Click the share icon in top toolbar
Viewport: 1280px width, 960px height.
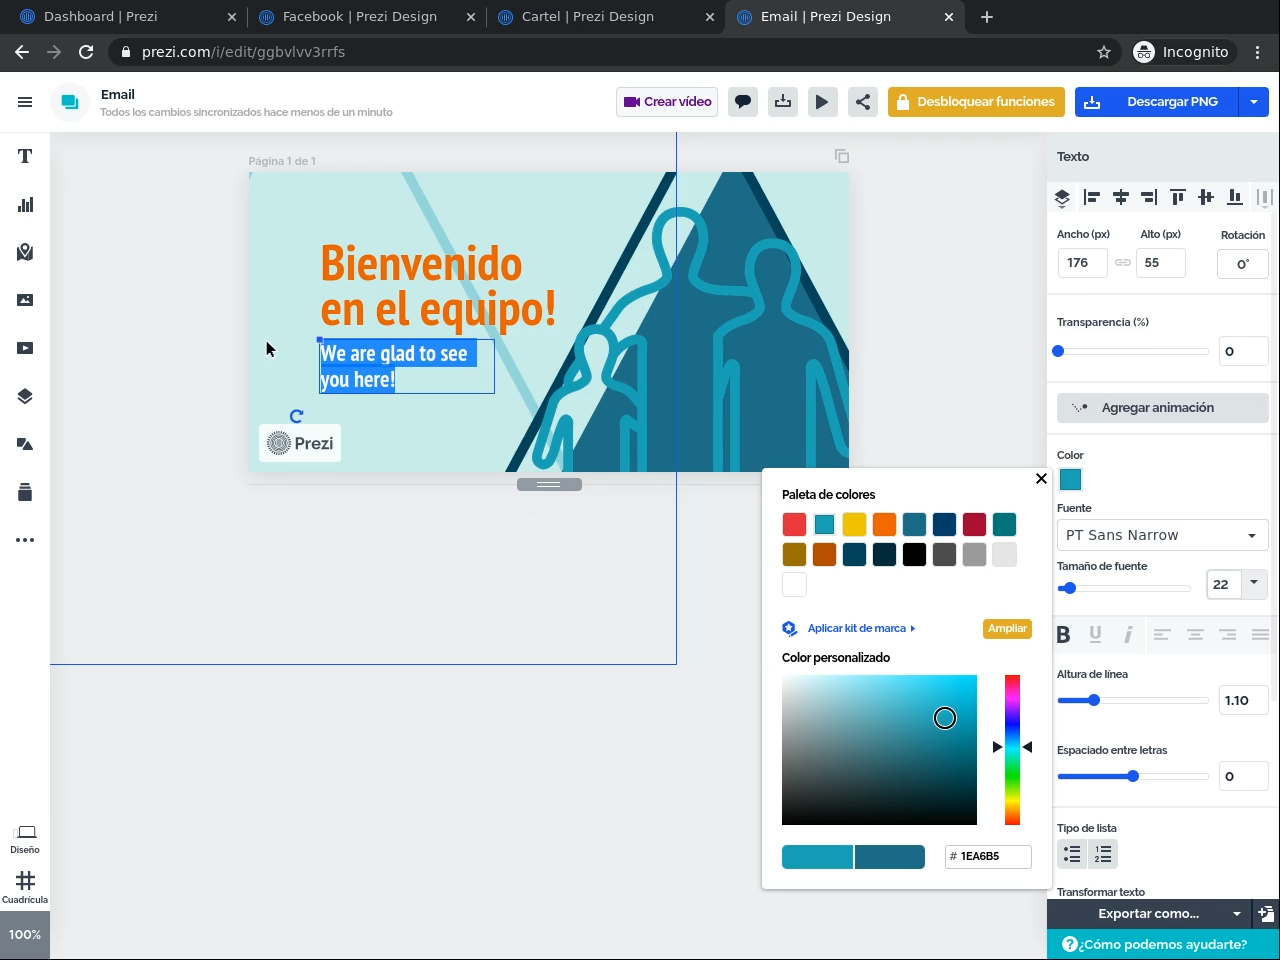[x=863, y=102]
